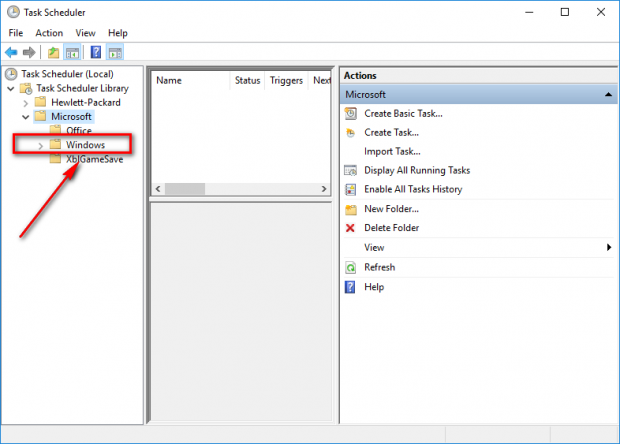The width and height of the screenshot is (620, 444).
Task: Maximize the Task Scheduler window
Action: click(x=565, y=12)
